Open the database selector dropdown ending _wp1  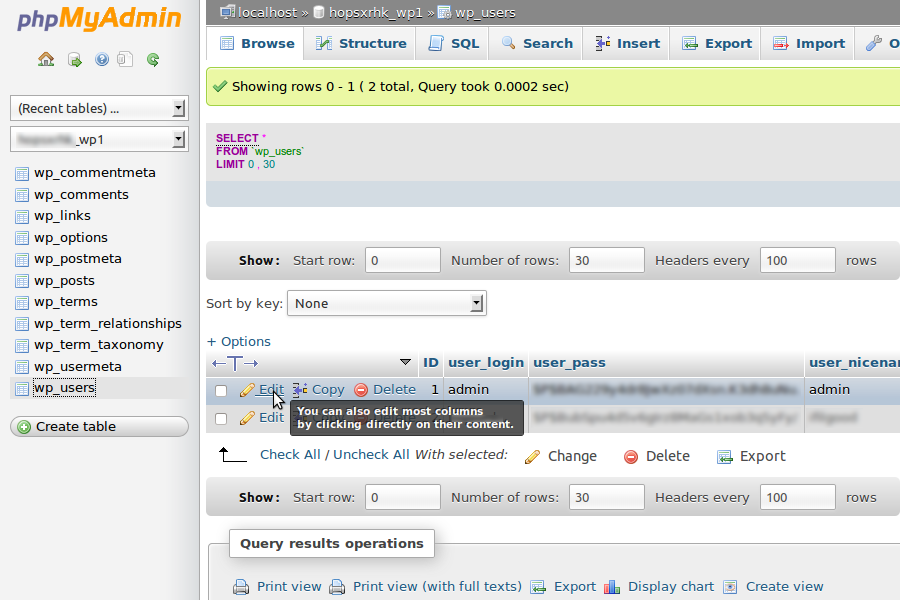point(99,140)
